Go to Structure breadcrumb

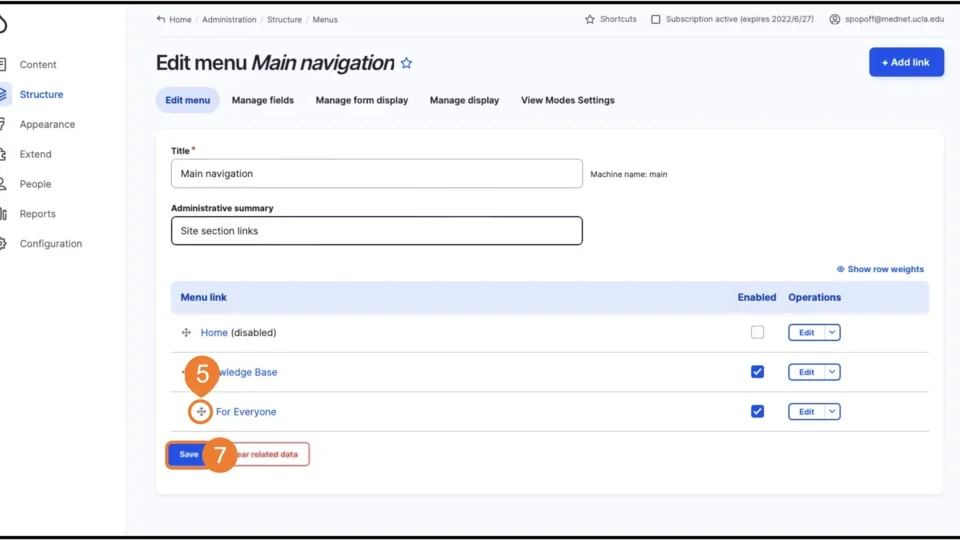[x=284, y=20]
